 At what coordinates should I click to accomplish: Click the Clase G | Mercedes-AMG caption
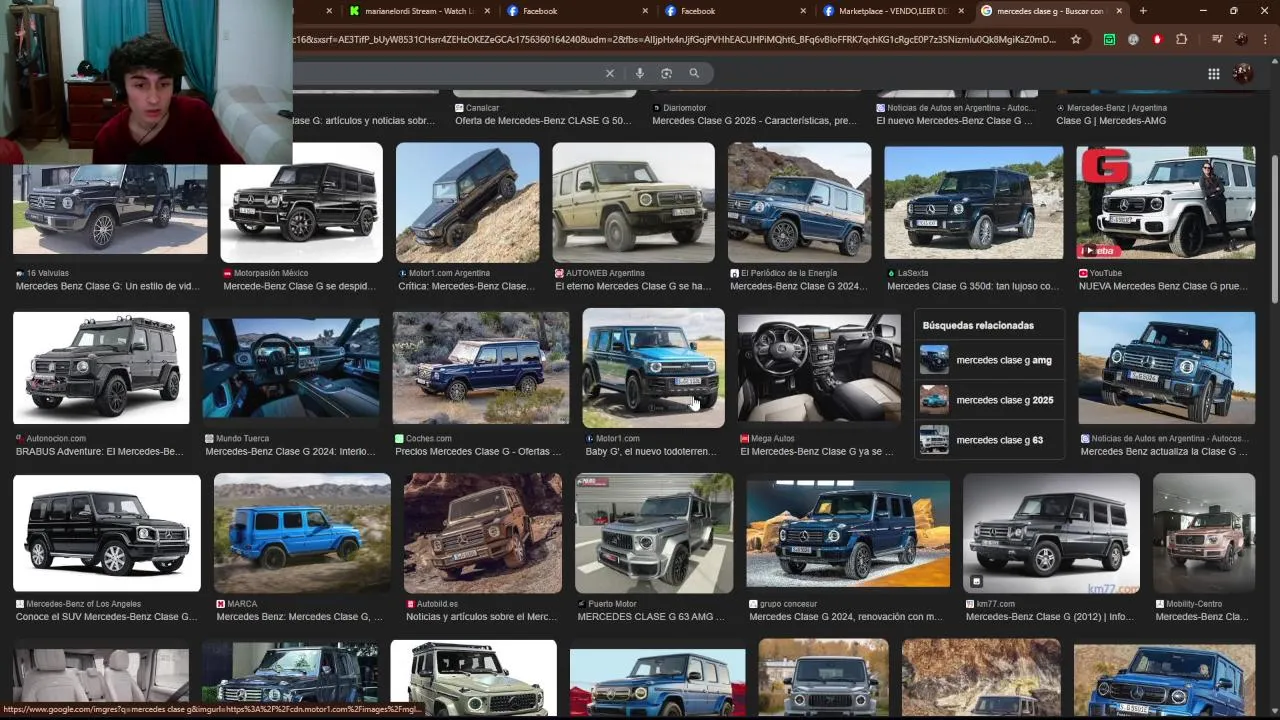coord(1111,121)
